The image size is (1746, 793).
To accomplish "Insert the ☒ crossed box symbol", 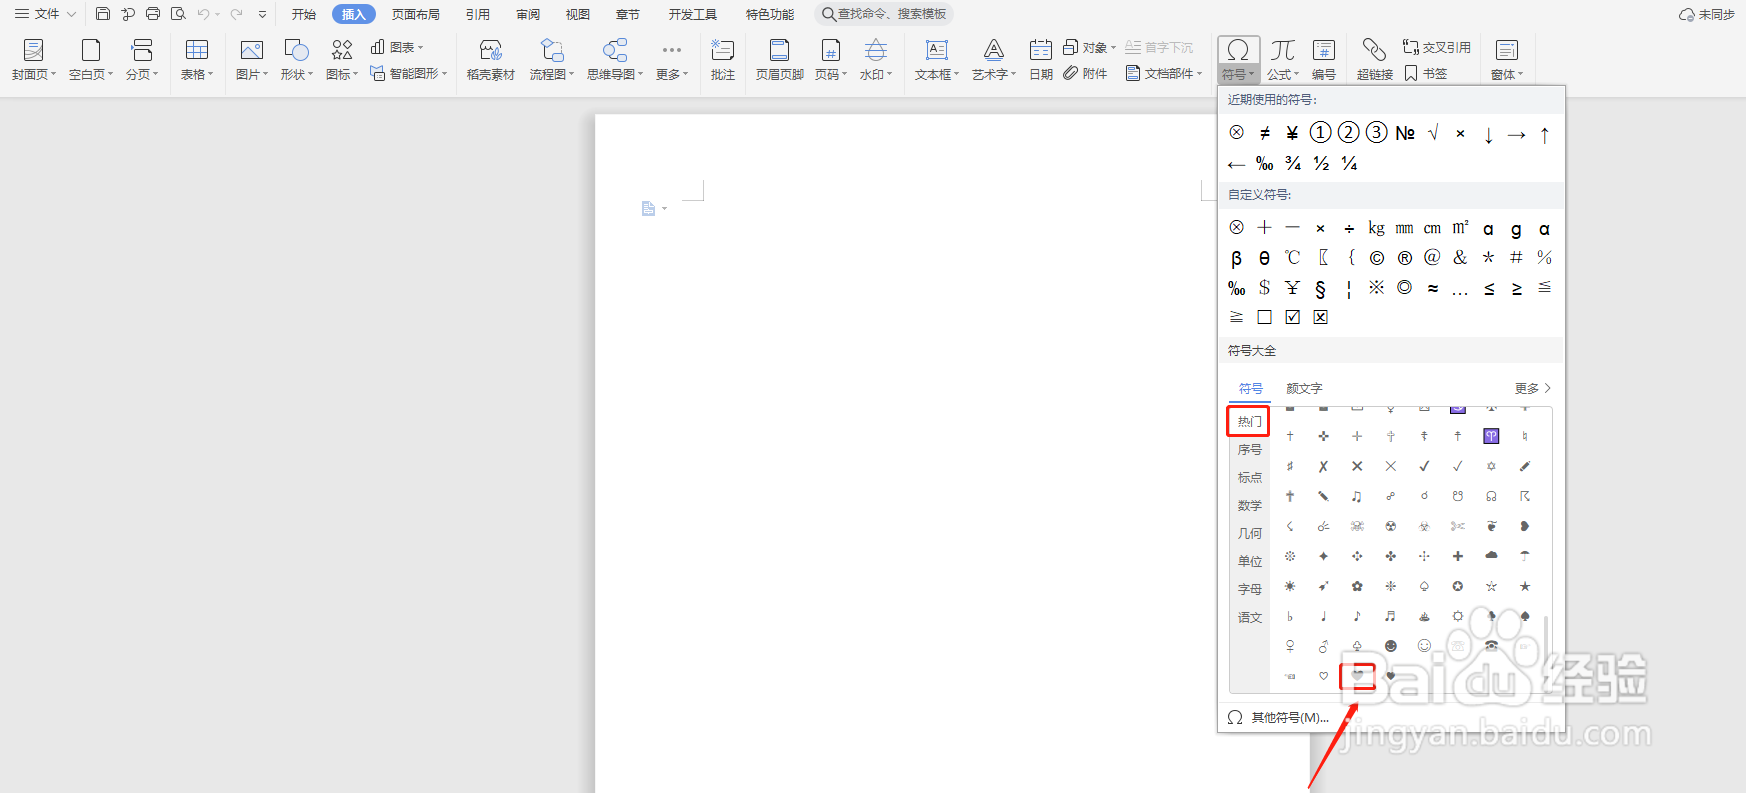I will 1320,317.
